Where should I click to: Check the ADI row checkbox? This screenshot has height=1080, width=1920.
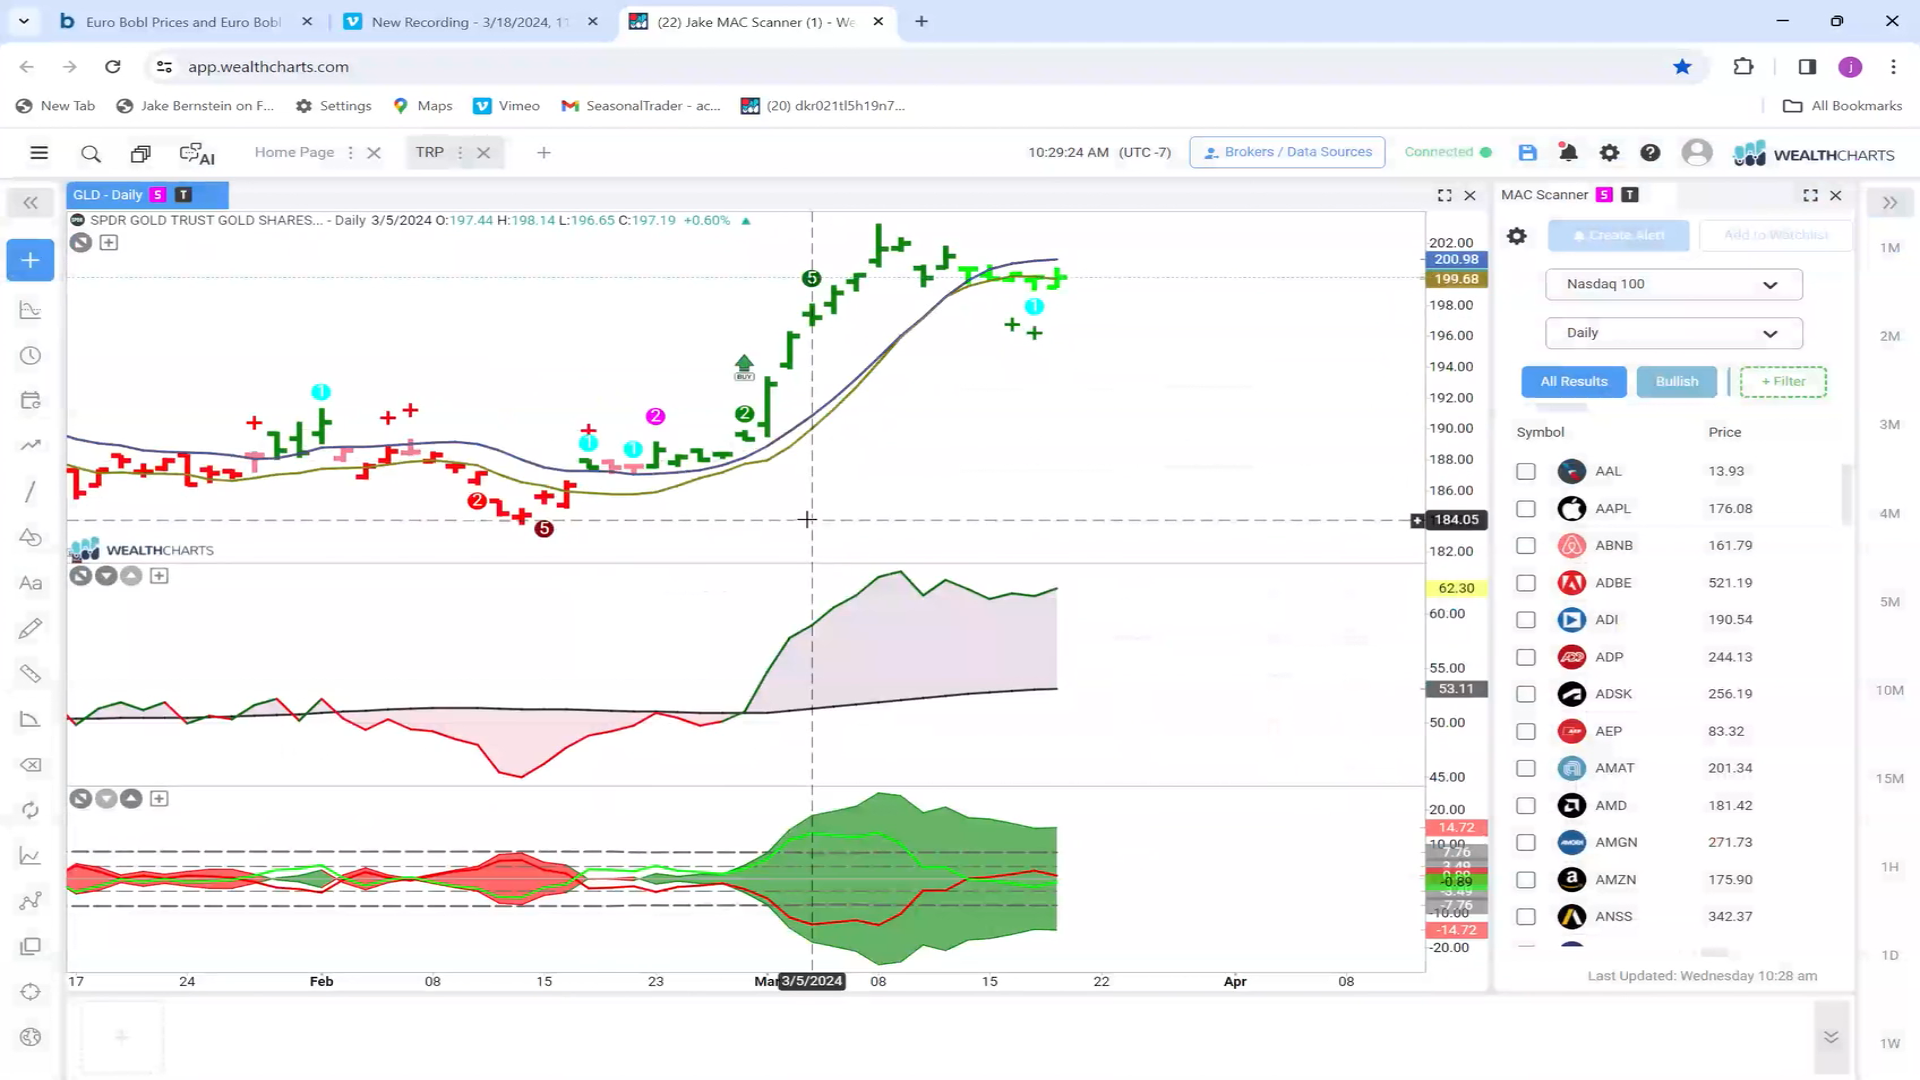click(x=1526, y=619)
